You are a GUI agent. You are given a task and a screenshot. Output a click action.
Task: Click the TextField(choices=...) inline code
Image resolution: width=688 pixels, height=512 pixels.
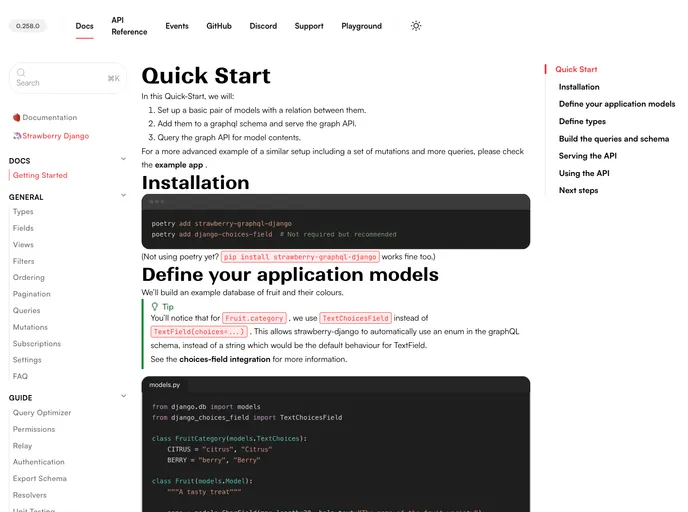199,332
